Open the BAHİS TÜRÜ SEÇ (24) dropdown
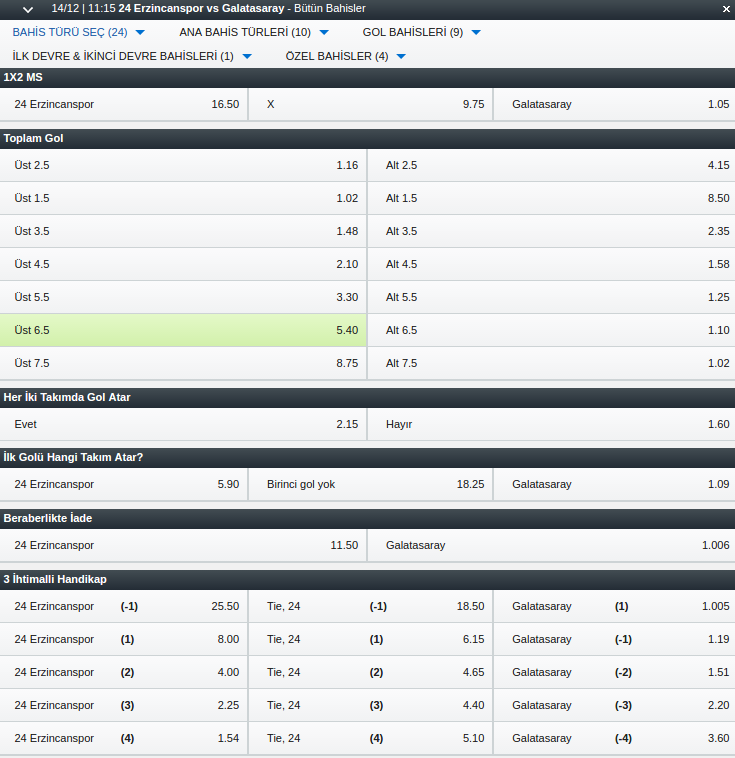The height and width of the screenshot is (758, 735). click(78, 32)
